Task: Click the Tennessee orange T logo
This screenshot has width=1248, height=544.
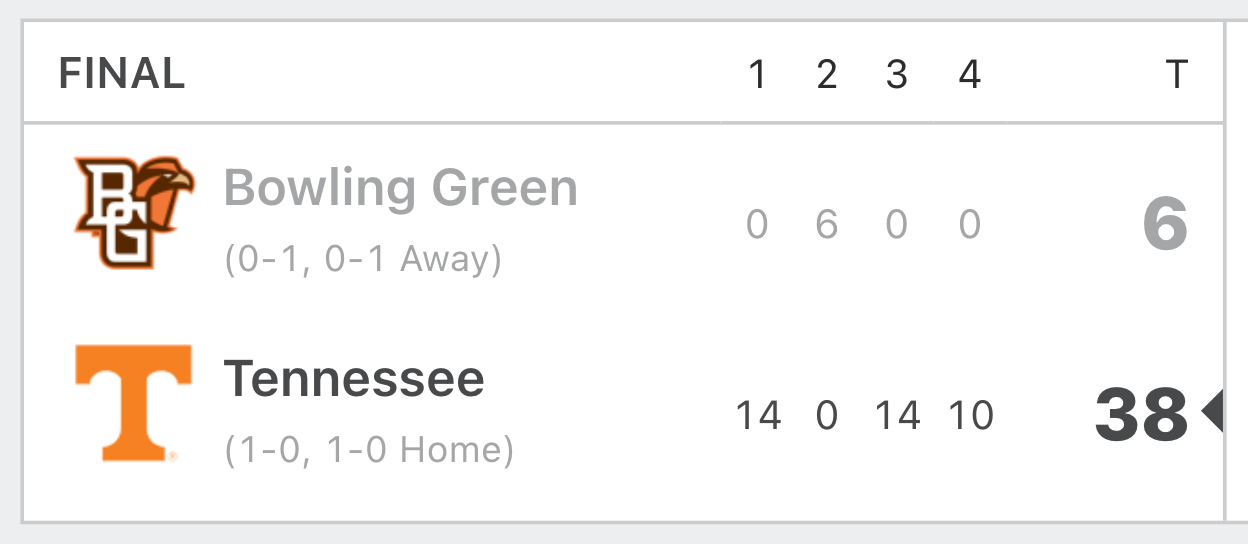Action: coord(133,404)
